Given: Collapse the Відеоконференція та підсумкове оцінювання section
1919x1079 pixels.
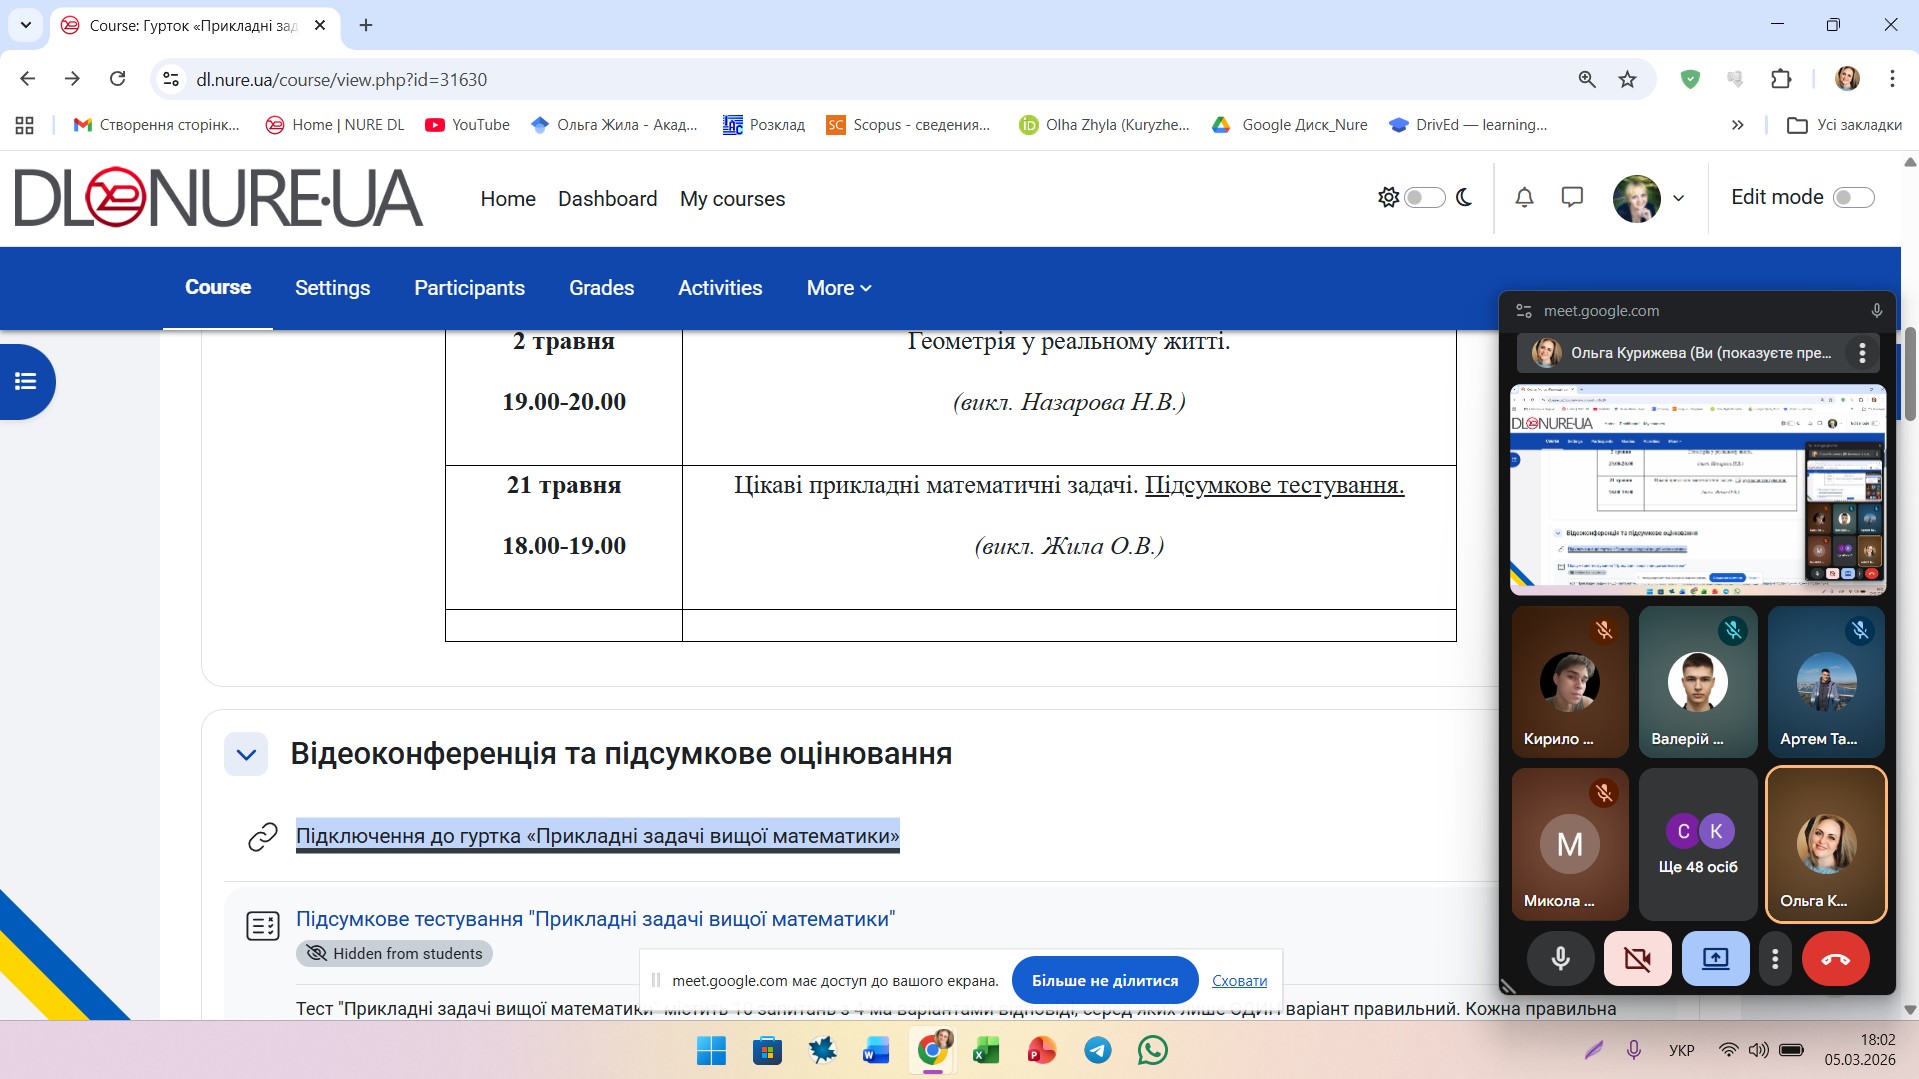Looking at the screenshot, I should (x=246, y=754).
